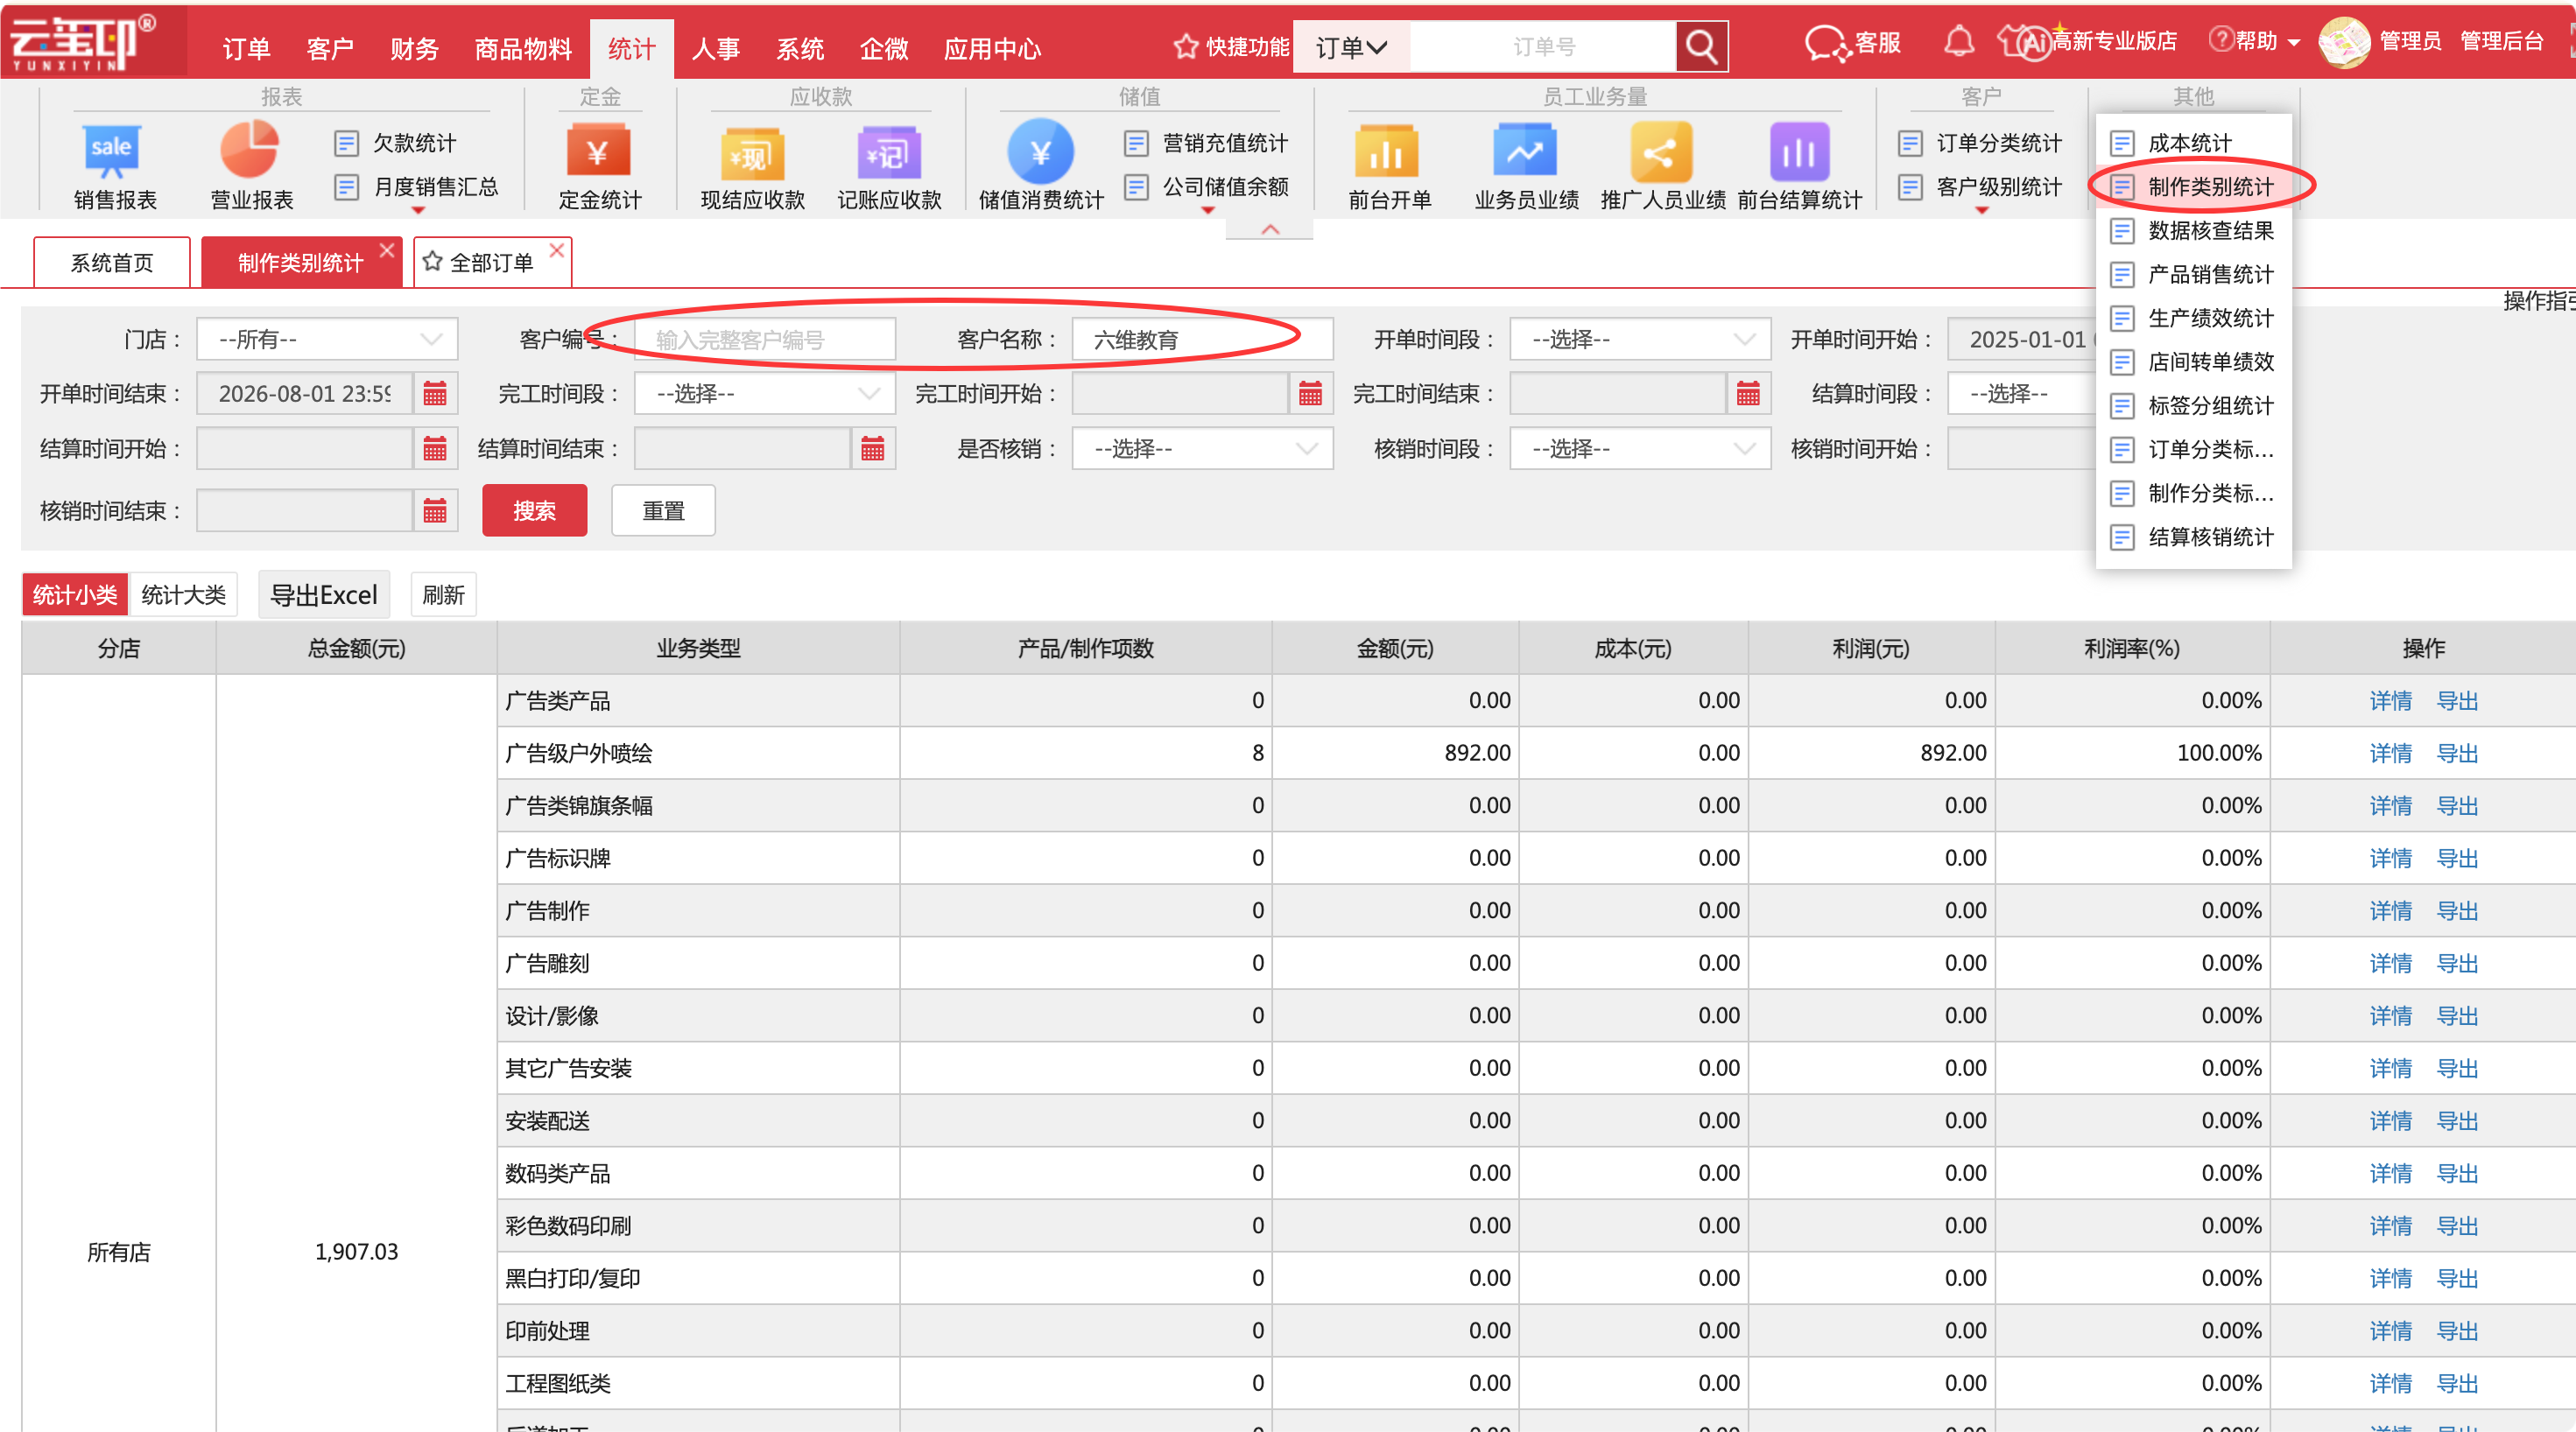2576x1432 pixels.
Task: Open the notification bell icon
Action: (1958, 42)
